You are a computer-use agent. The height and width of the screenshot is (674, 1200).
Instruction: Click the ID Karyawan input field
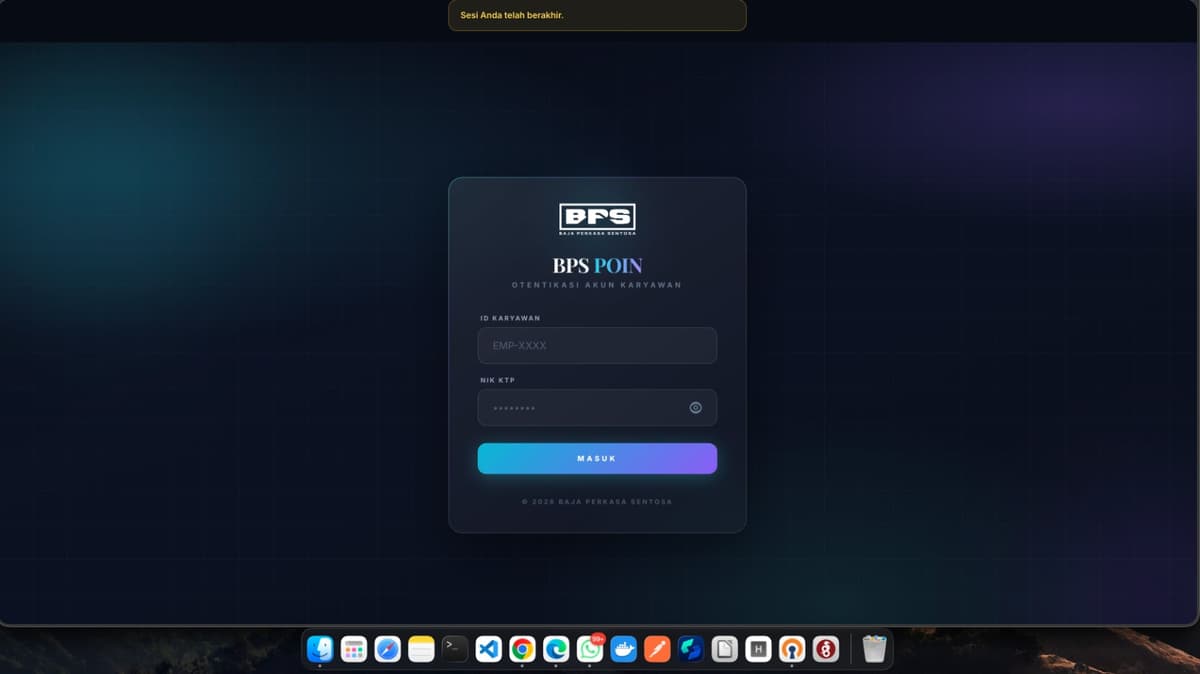click(597, 345)
